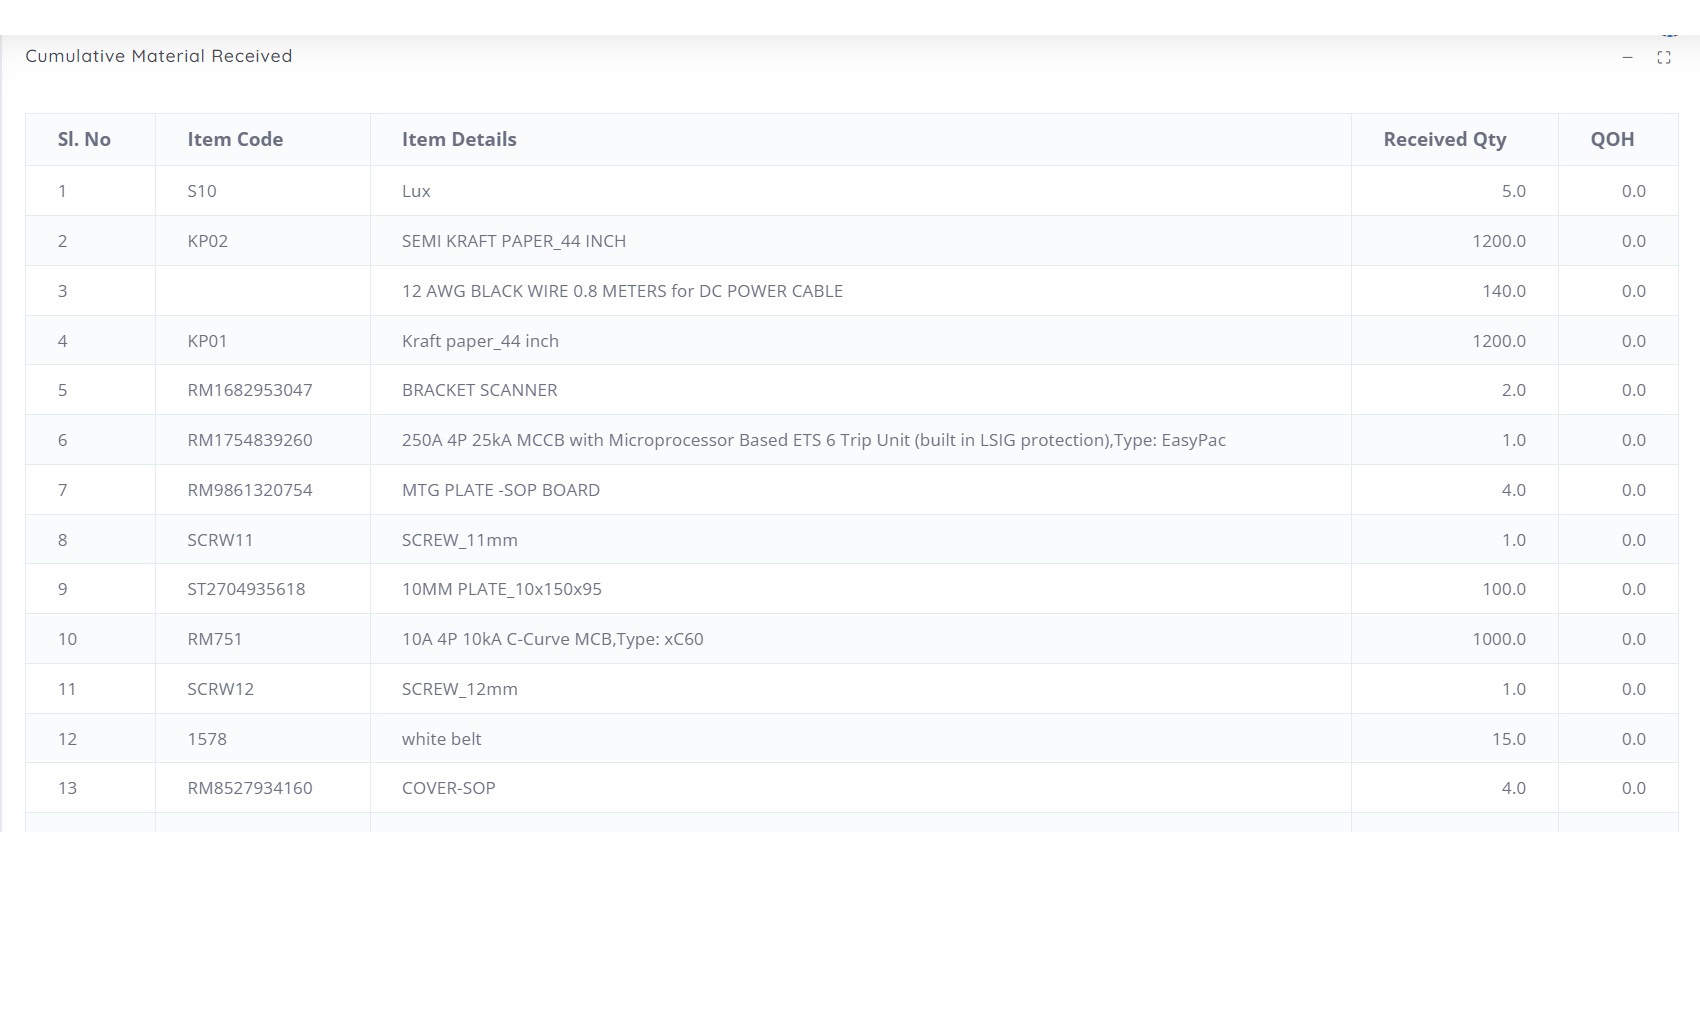The image size is (1700, 1024).
Task: Click received quantity 1000.0 for RM751
Action: point(1498,639)
